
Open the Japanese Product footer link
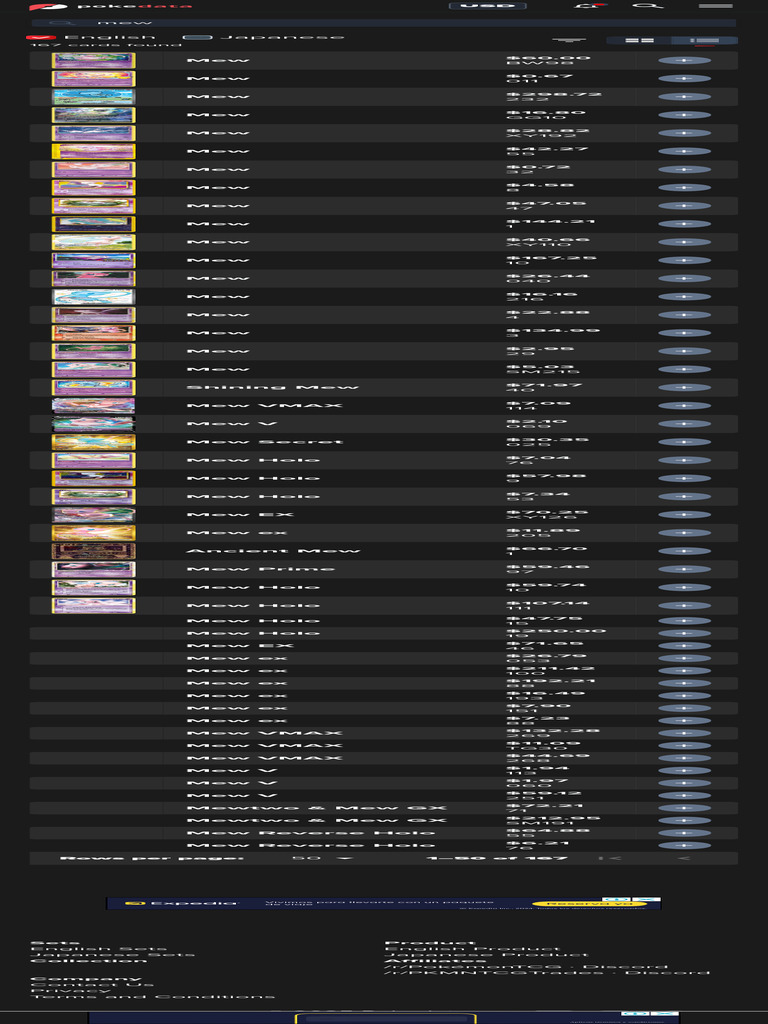coord(487,955)
